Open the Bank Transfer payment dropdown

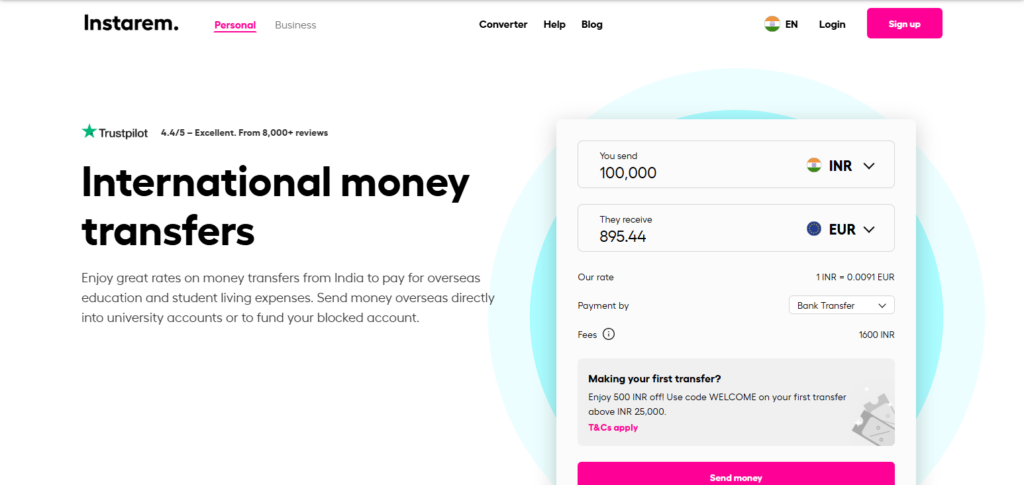click(841, 305)
